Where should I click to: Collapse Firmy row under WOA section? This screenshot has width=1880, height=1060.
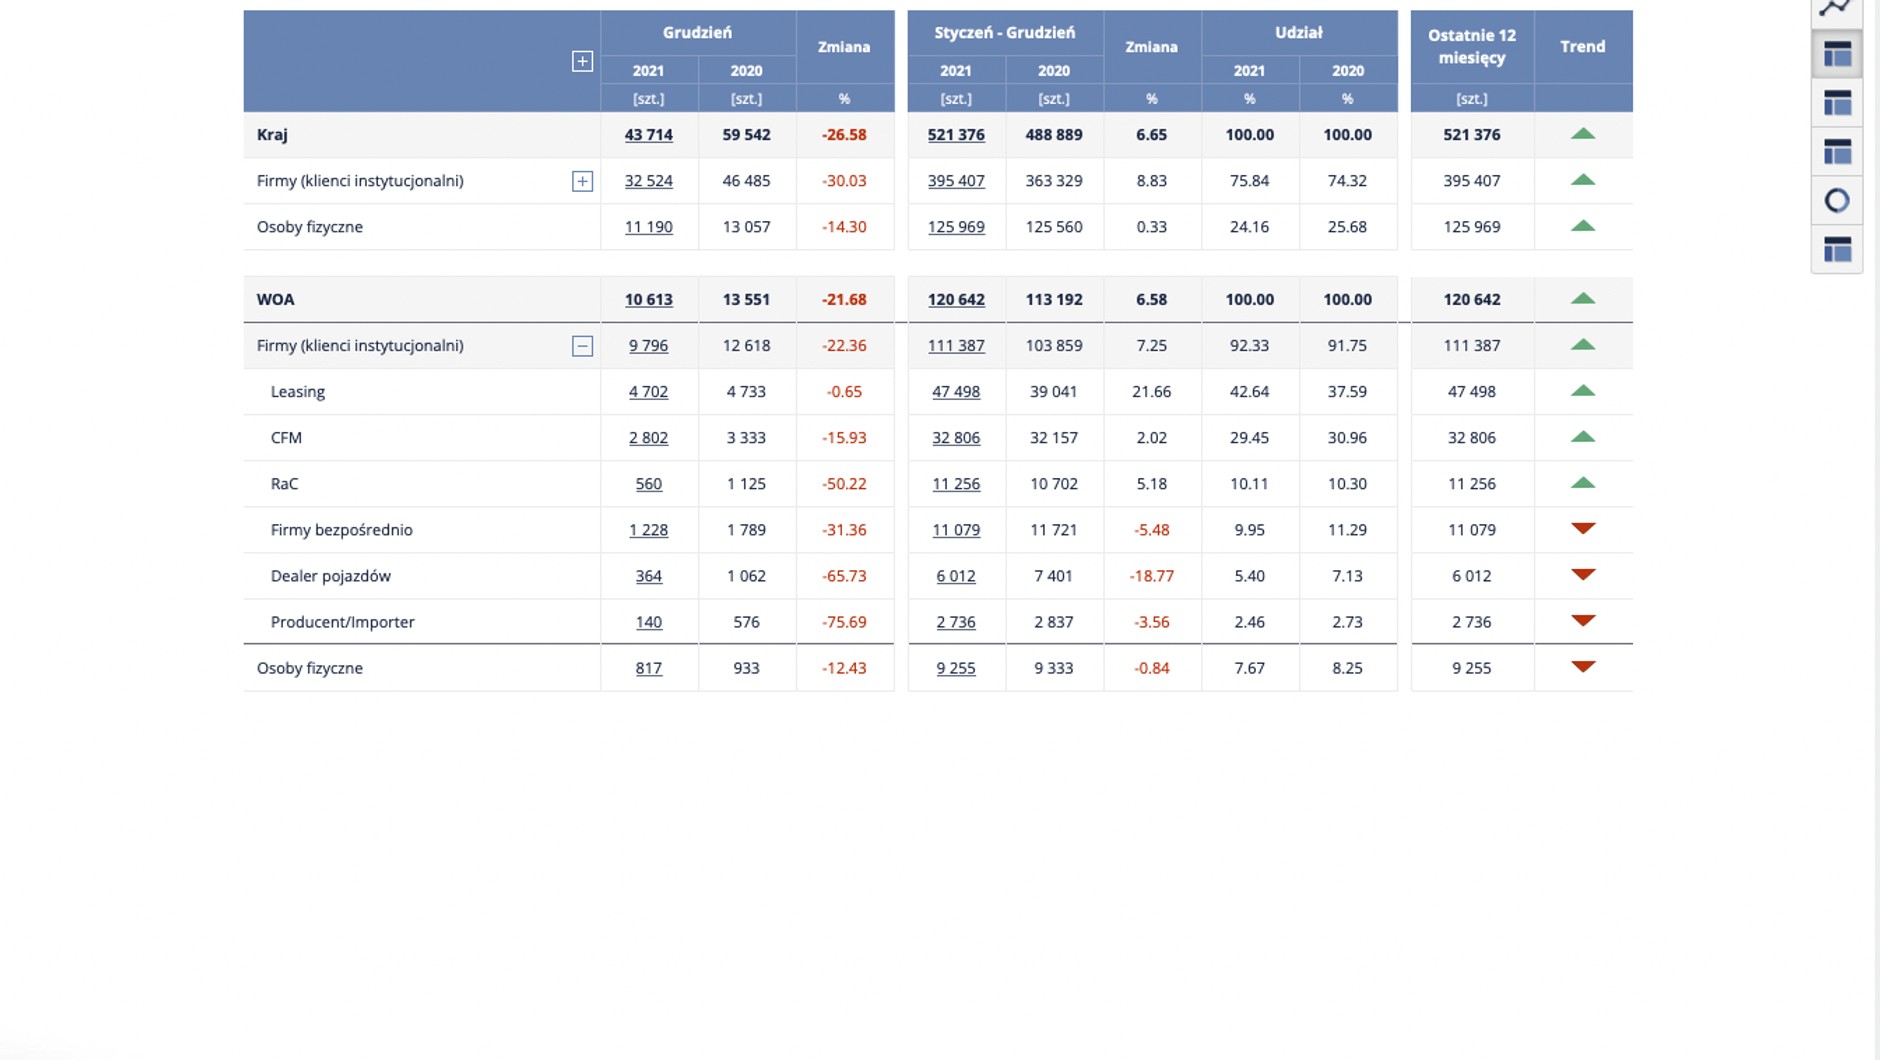click(x=582, y=346)
